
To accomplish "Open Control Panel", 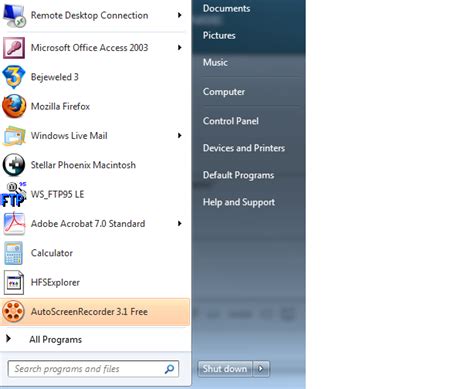I will point(231,121).
